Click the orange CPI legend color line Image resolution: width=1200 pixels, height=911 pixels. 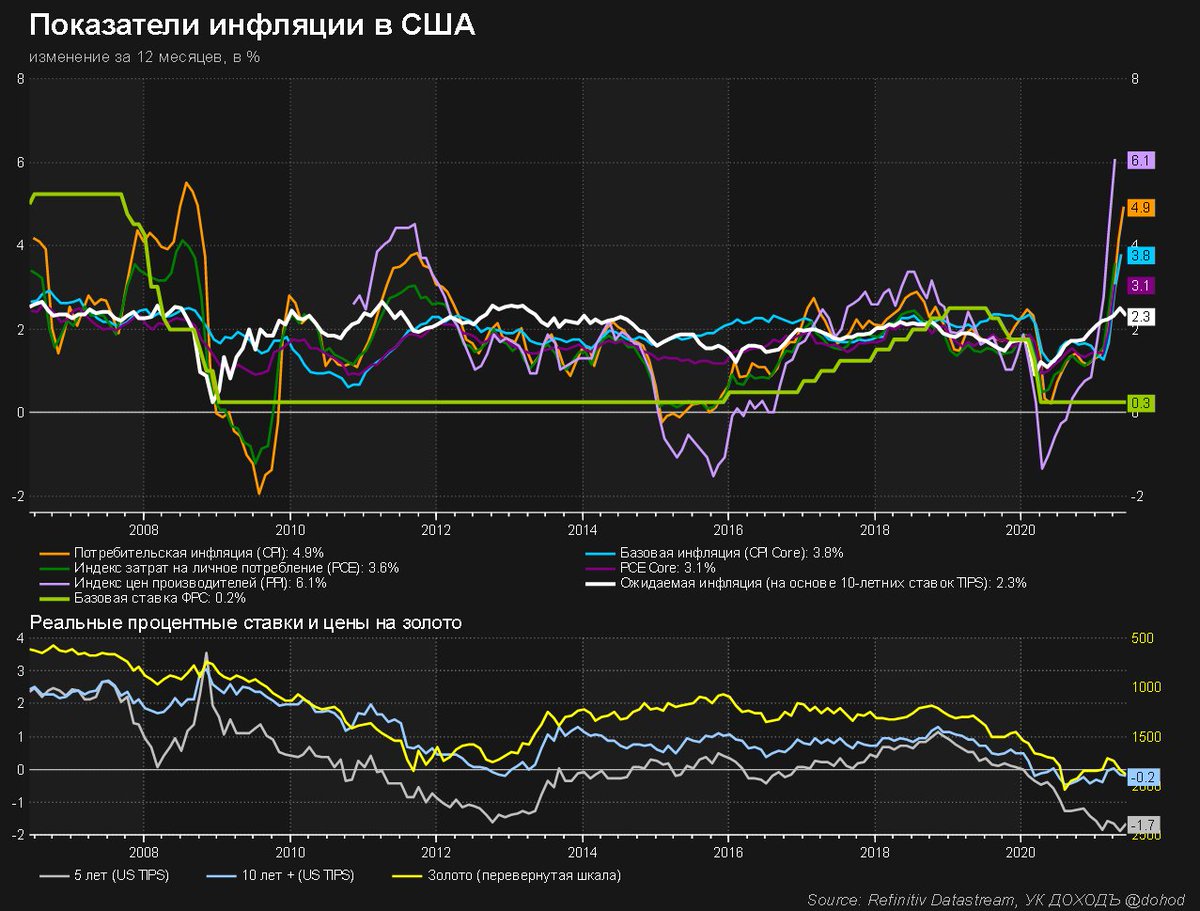click(x=54, y=552)
